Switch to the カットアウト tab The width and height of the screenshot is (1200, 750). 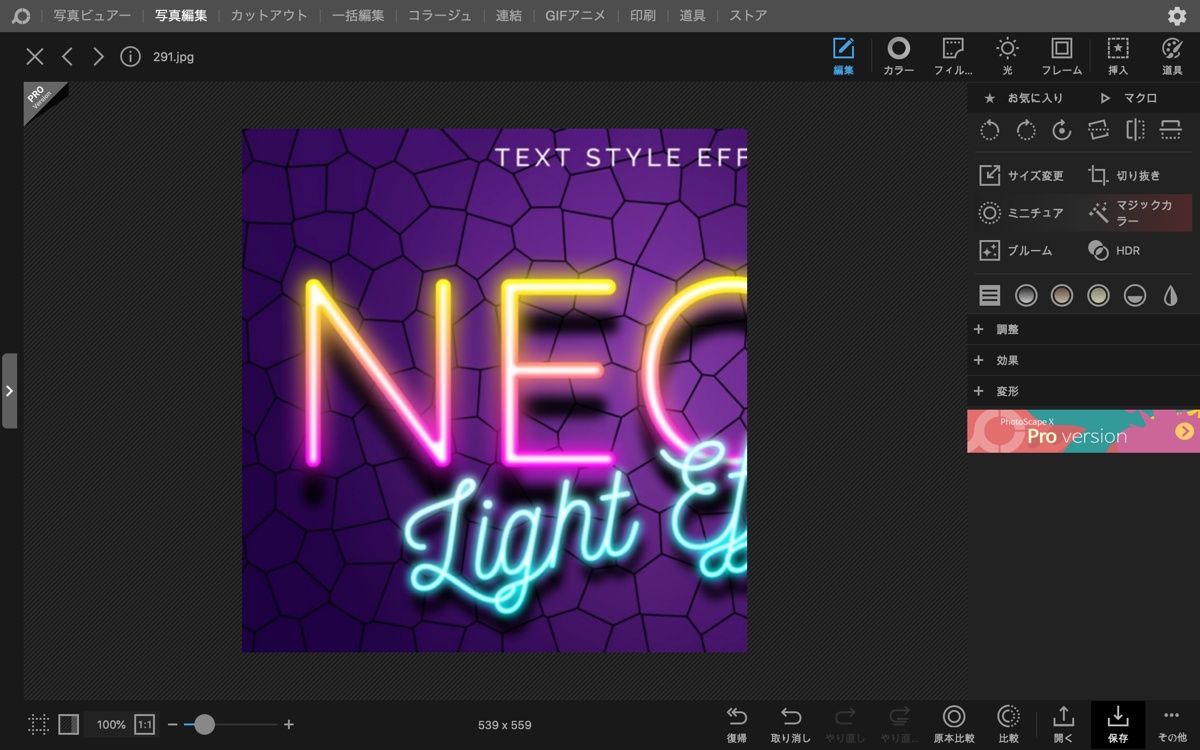click(269, 16)
